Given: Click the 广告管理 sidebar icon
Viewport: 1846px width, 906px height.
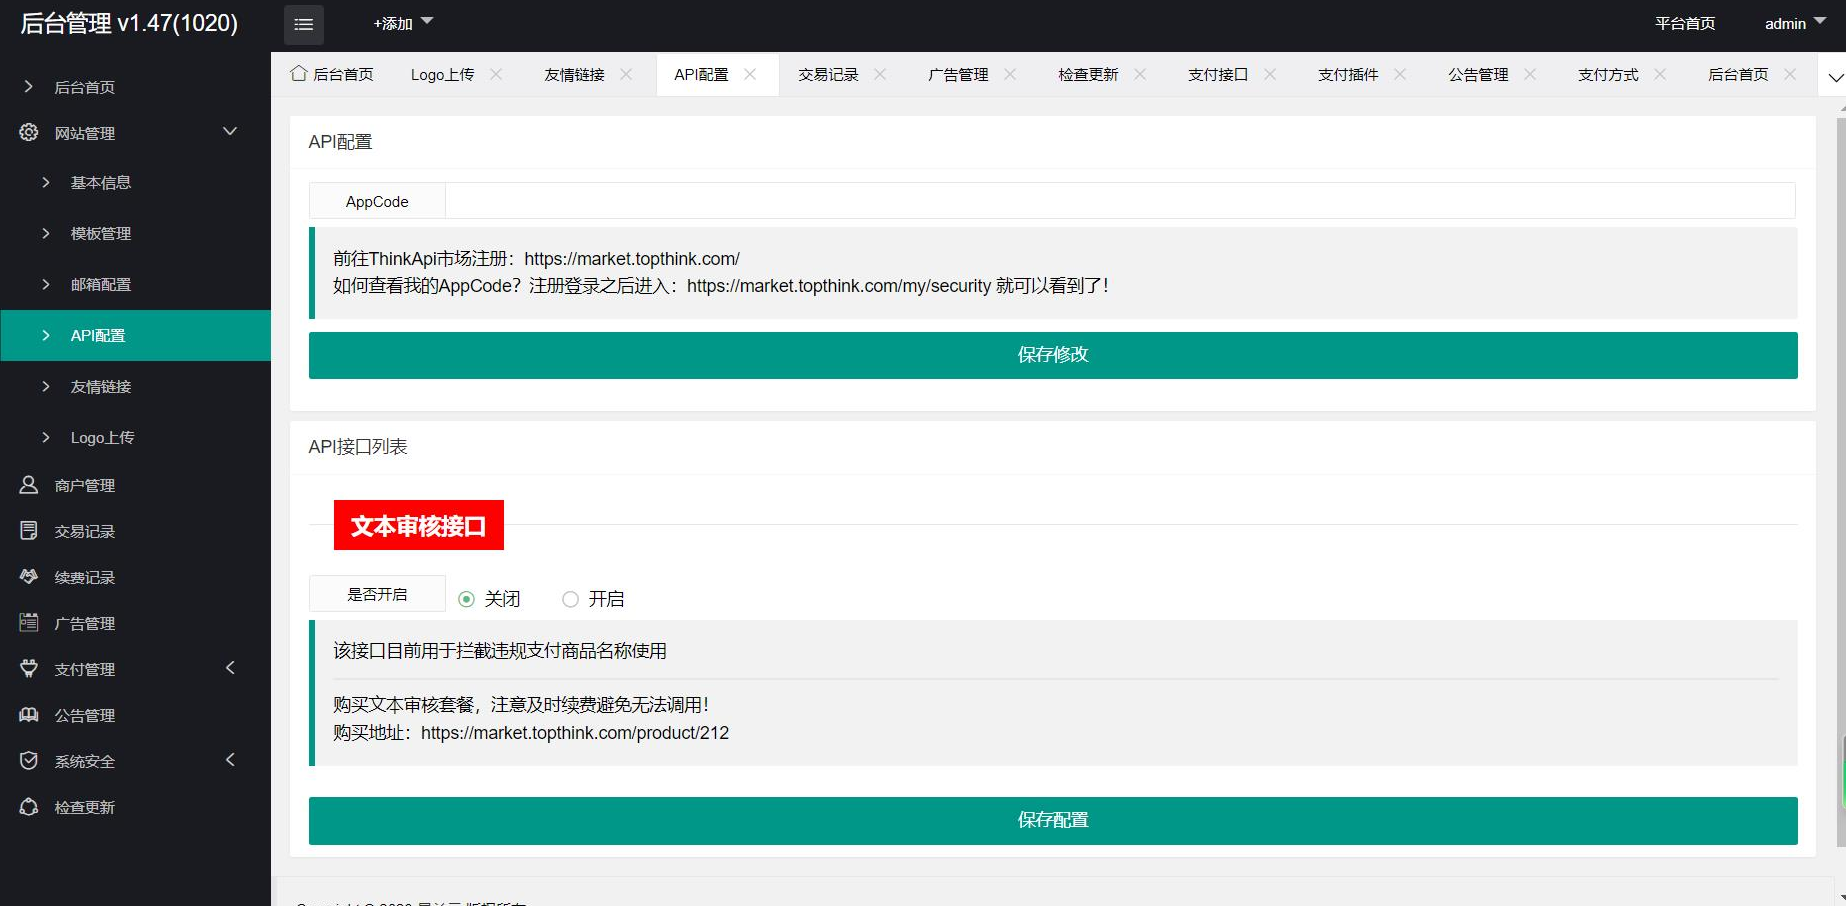Looking at the screenshot, I should click(x=29, y=623).
